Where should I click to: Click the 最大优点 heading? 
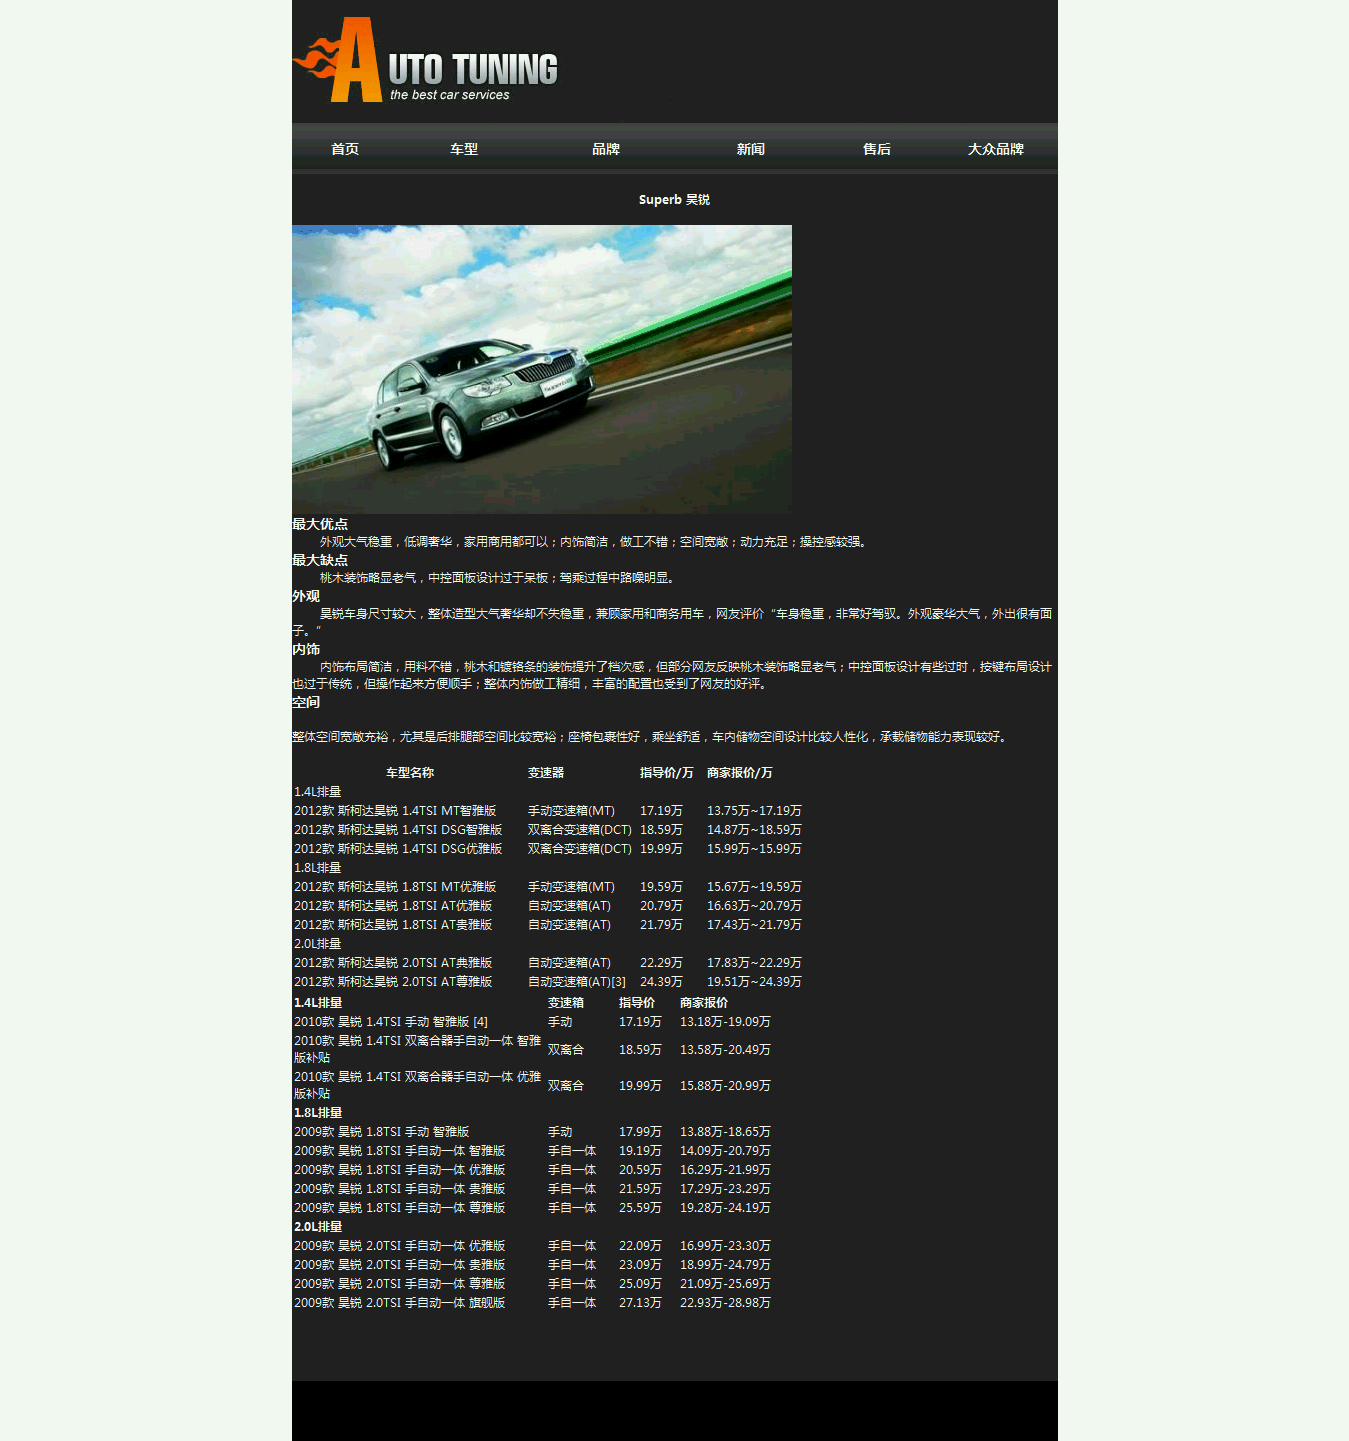[320, 524]
